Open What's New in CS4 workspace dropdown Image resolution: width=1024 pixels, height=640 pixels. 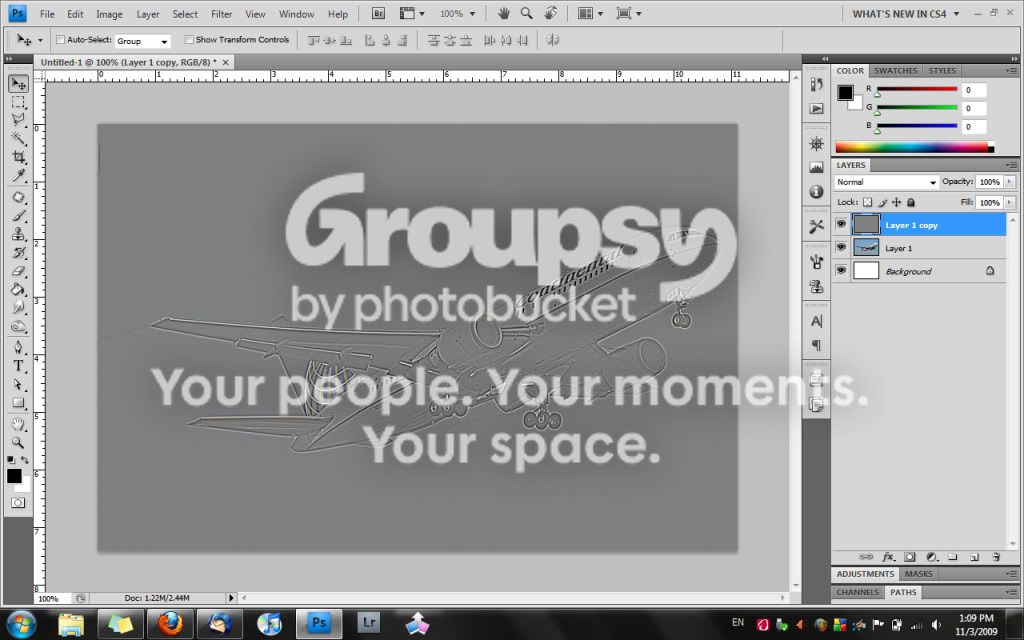905,14
